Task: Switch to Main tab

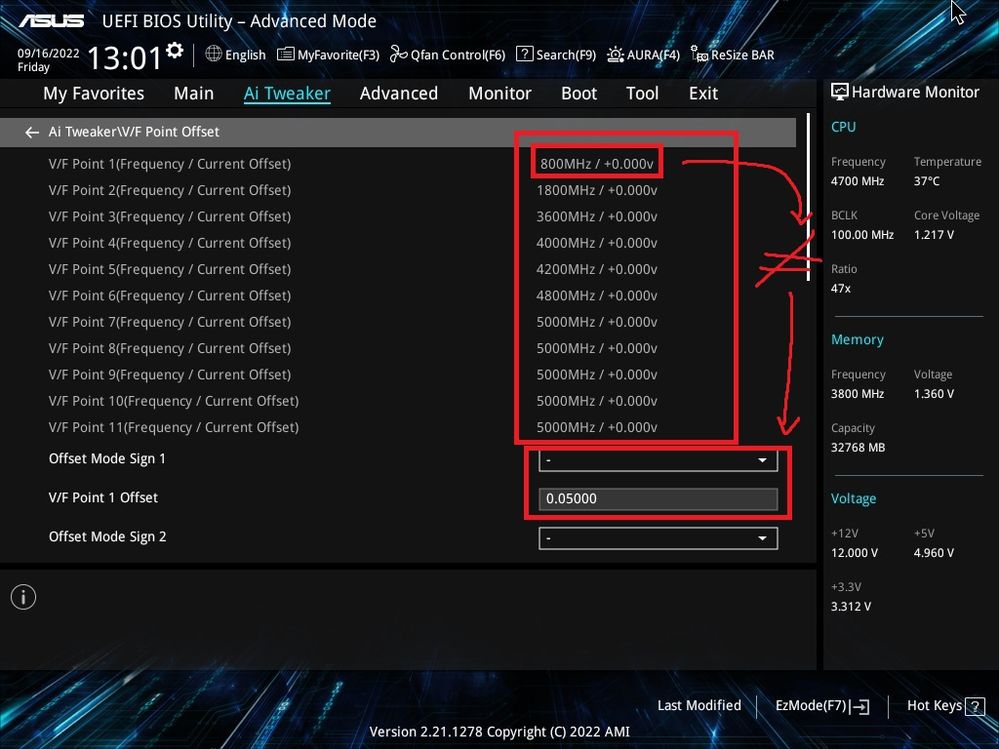Action: coord(194,94)
